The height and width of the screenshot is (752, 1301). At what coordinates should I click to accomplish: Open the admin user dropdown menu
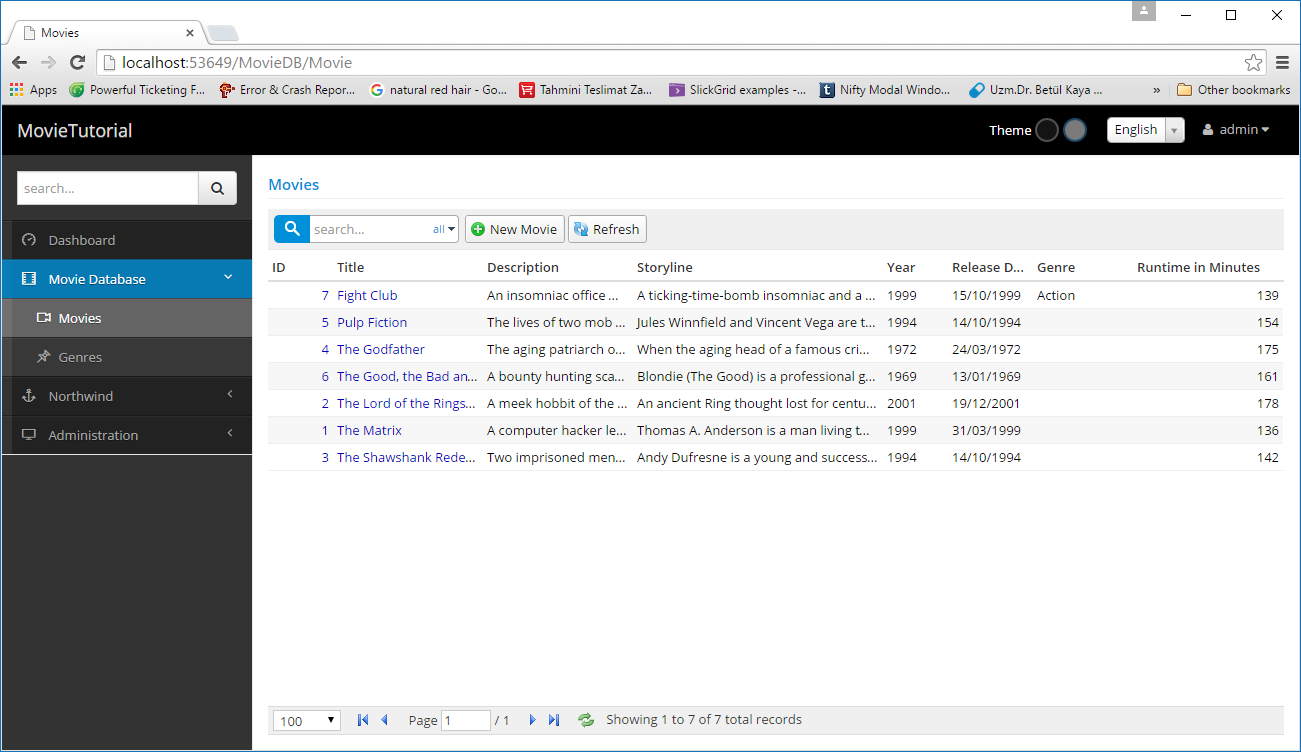tap(1236, 130)
